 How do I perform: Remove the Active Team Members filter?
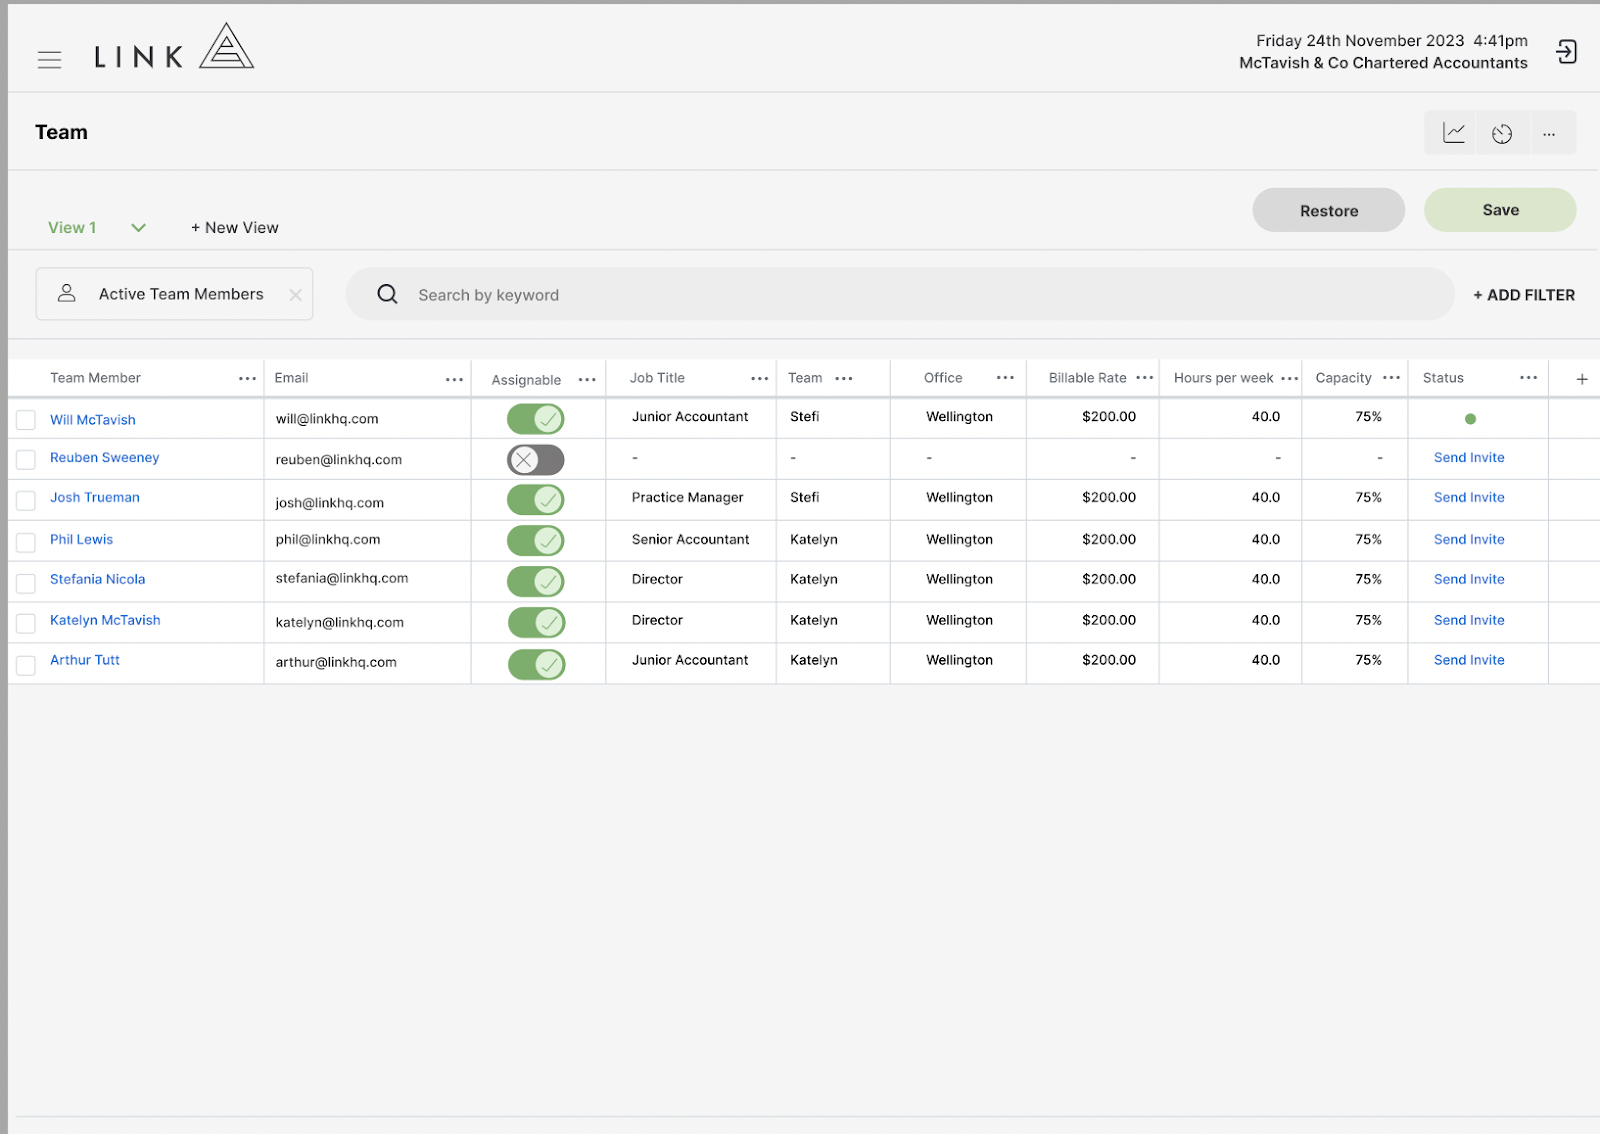tap(295, 294)
